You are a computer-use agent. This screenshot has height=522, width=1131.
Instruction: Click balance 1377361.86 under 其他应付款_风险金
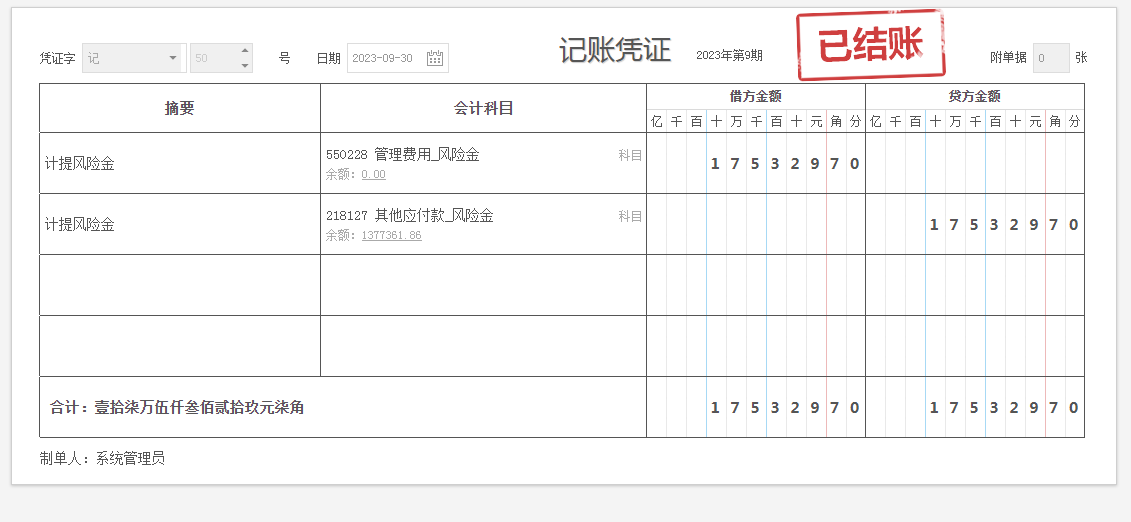pos(391,235)
